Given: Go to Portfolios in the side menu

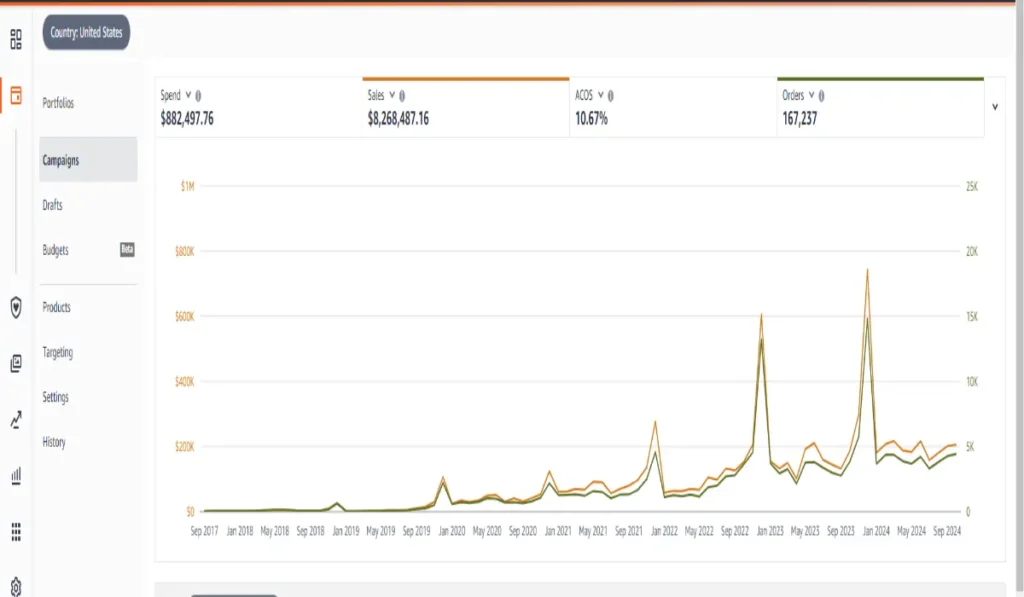Looking at the screenshot, I should click(x=58, y=104).
